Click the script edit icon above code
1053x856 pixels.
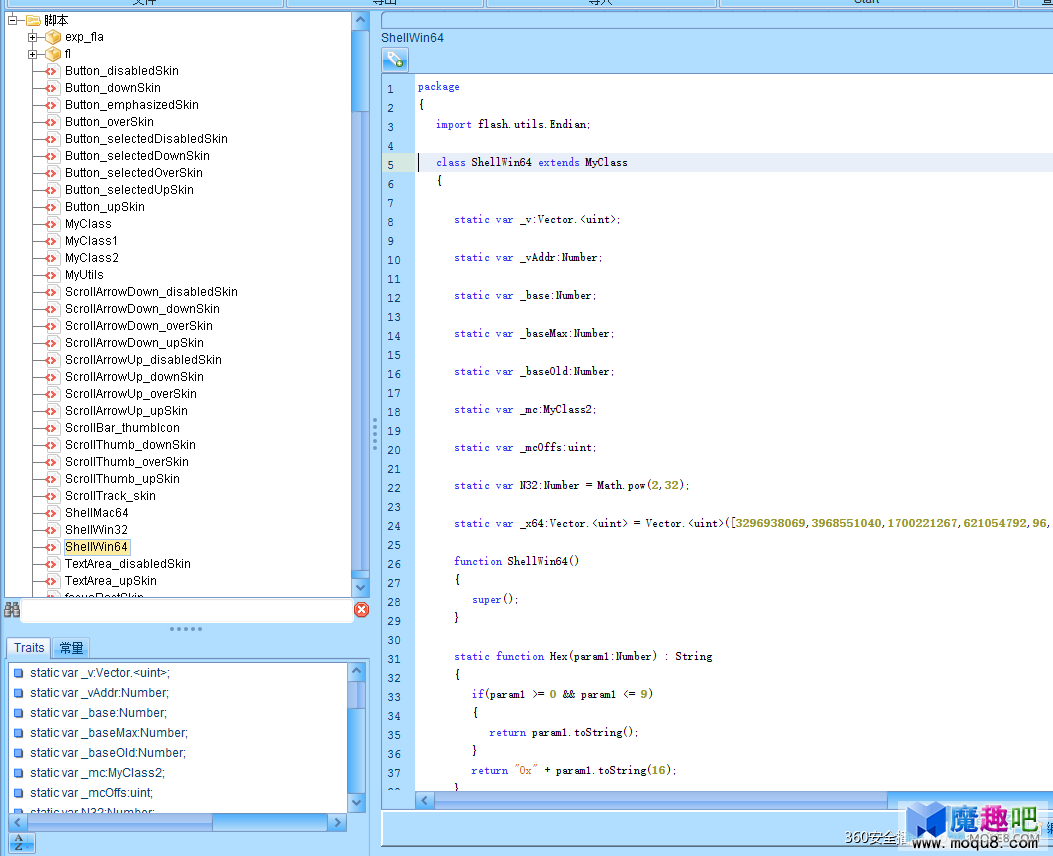[x=395, y=60]
